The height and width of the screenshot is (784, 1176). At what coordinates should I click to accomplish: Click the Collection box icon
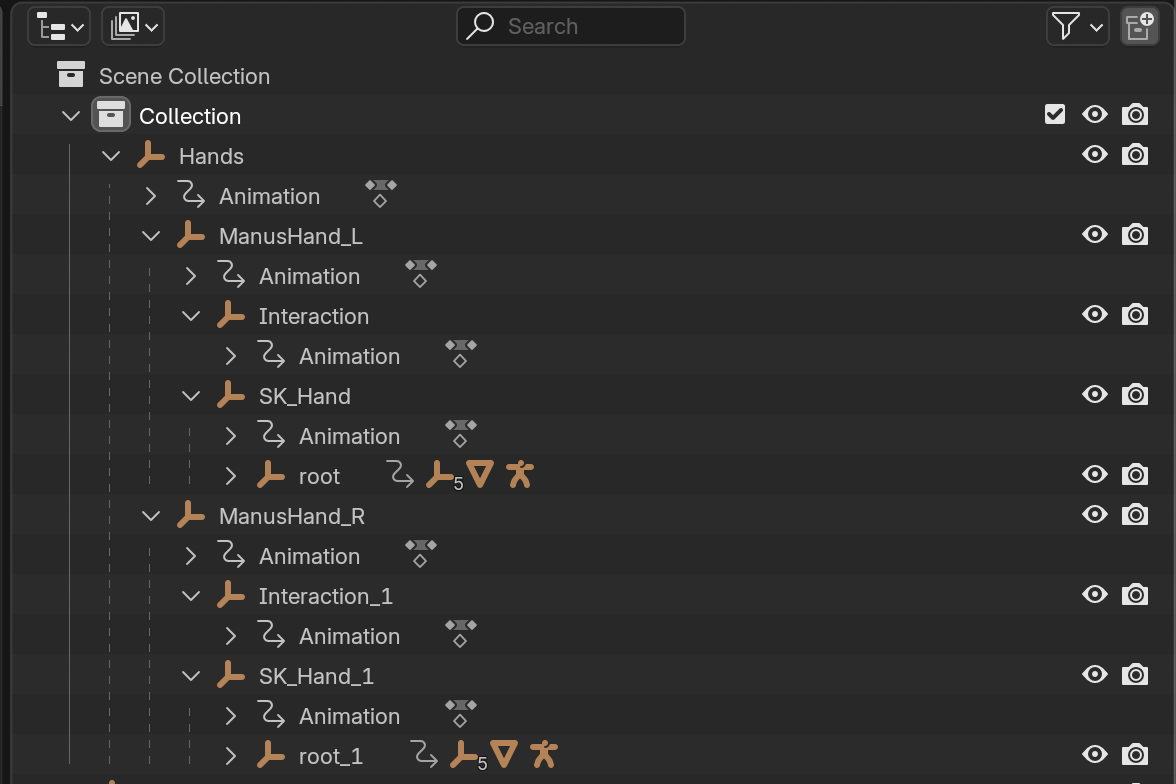coord(111,115)
